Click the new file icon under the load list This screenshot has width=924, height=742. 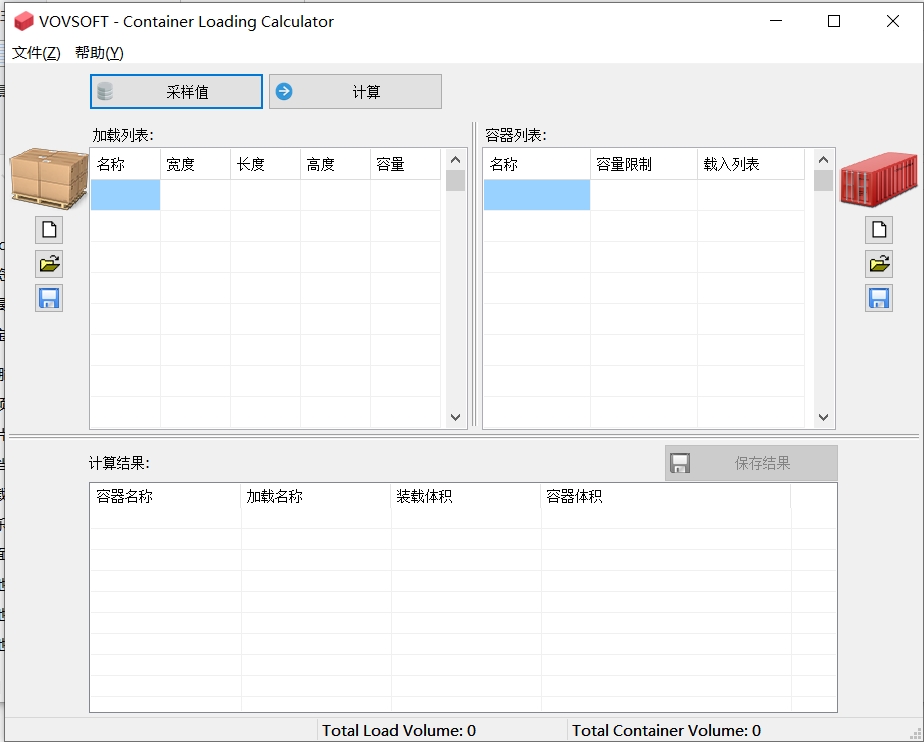point(49,230)
